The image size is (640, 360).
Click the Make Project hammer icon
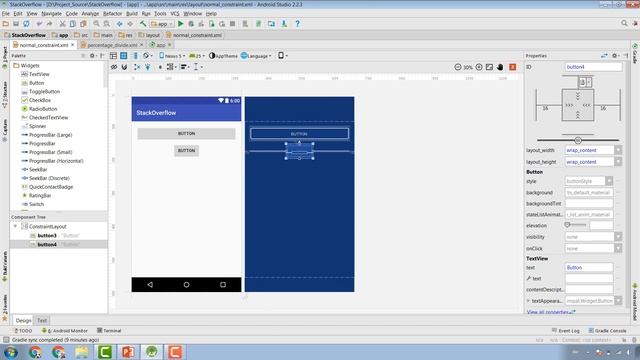point(143,24)
